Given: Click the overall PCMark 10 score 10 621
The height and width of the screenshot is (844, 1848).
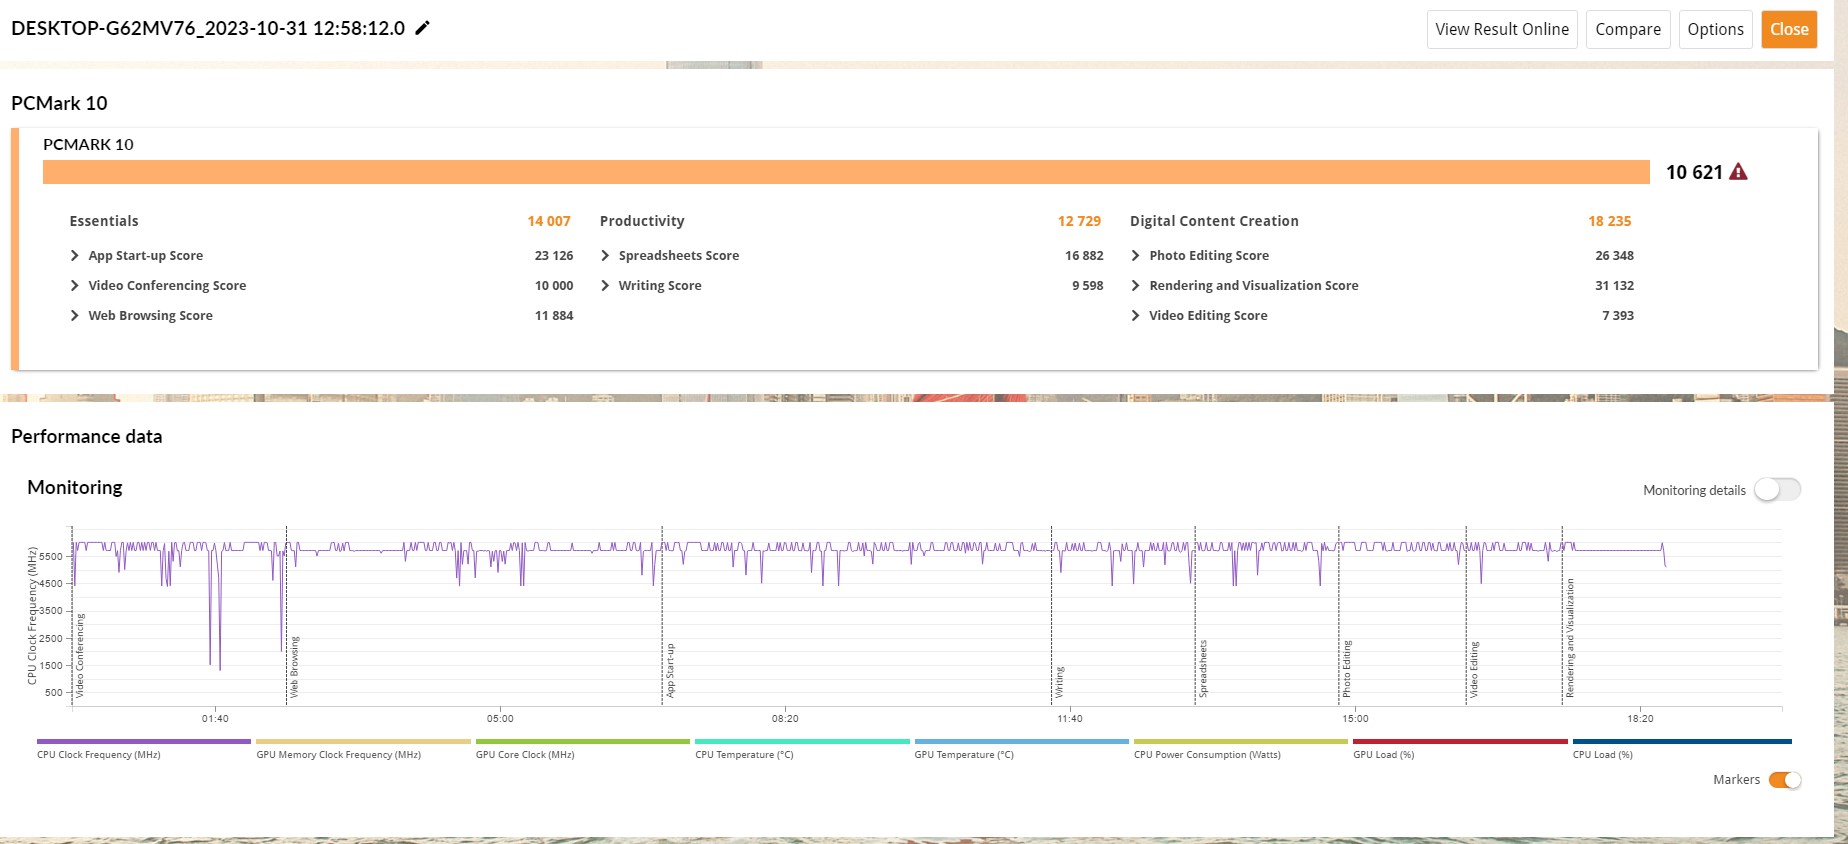Looking at the screenshot, I should [1694, 172].
